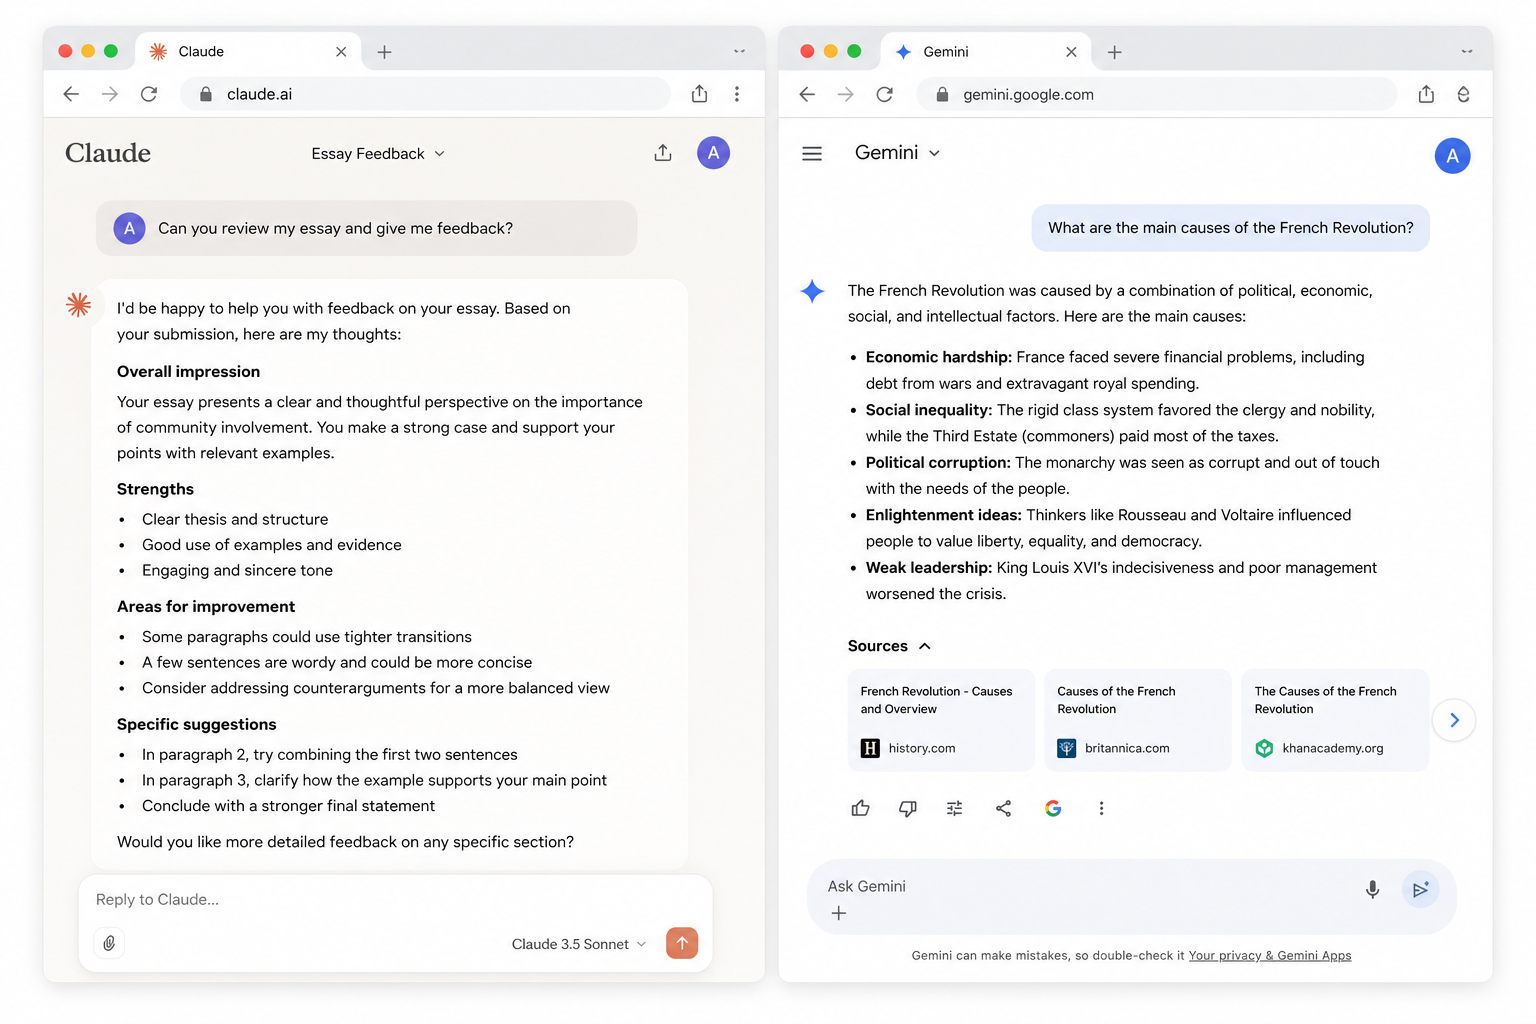Image resolution: width=1536 pixels, height=1024 pixels.
Task: Click the Gemini tab strip dropdown arrow
Action: coord(1467,51)
